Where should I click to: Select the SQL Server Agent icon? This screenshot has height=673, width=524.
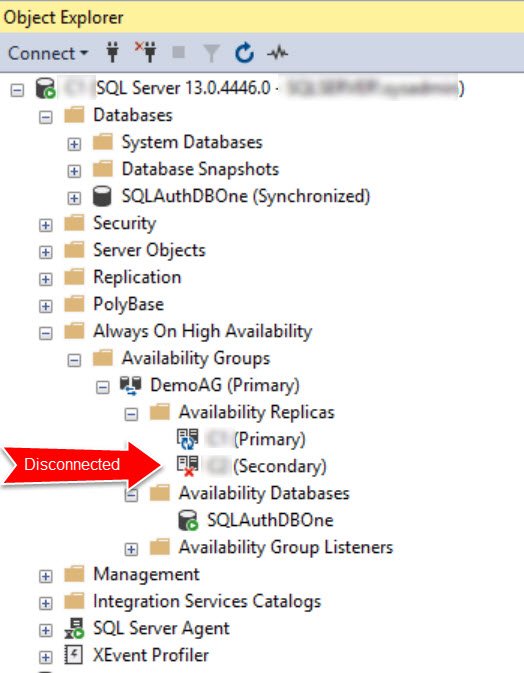[75, 628]
